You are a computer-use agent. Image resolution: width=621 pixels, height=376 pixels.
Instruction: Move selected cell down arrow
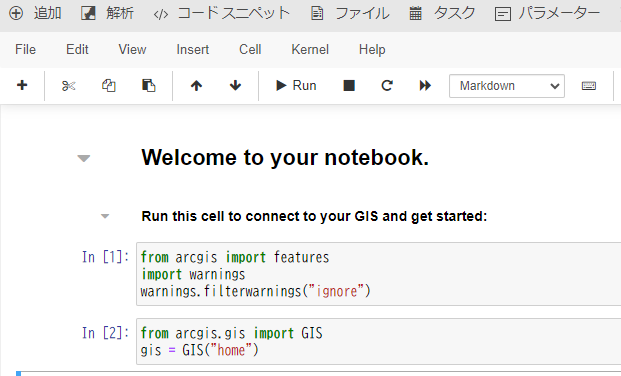(235, 86)
